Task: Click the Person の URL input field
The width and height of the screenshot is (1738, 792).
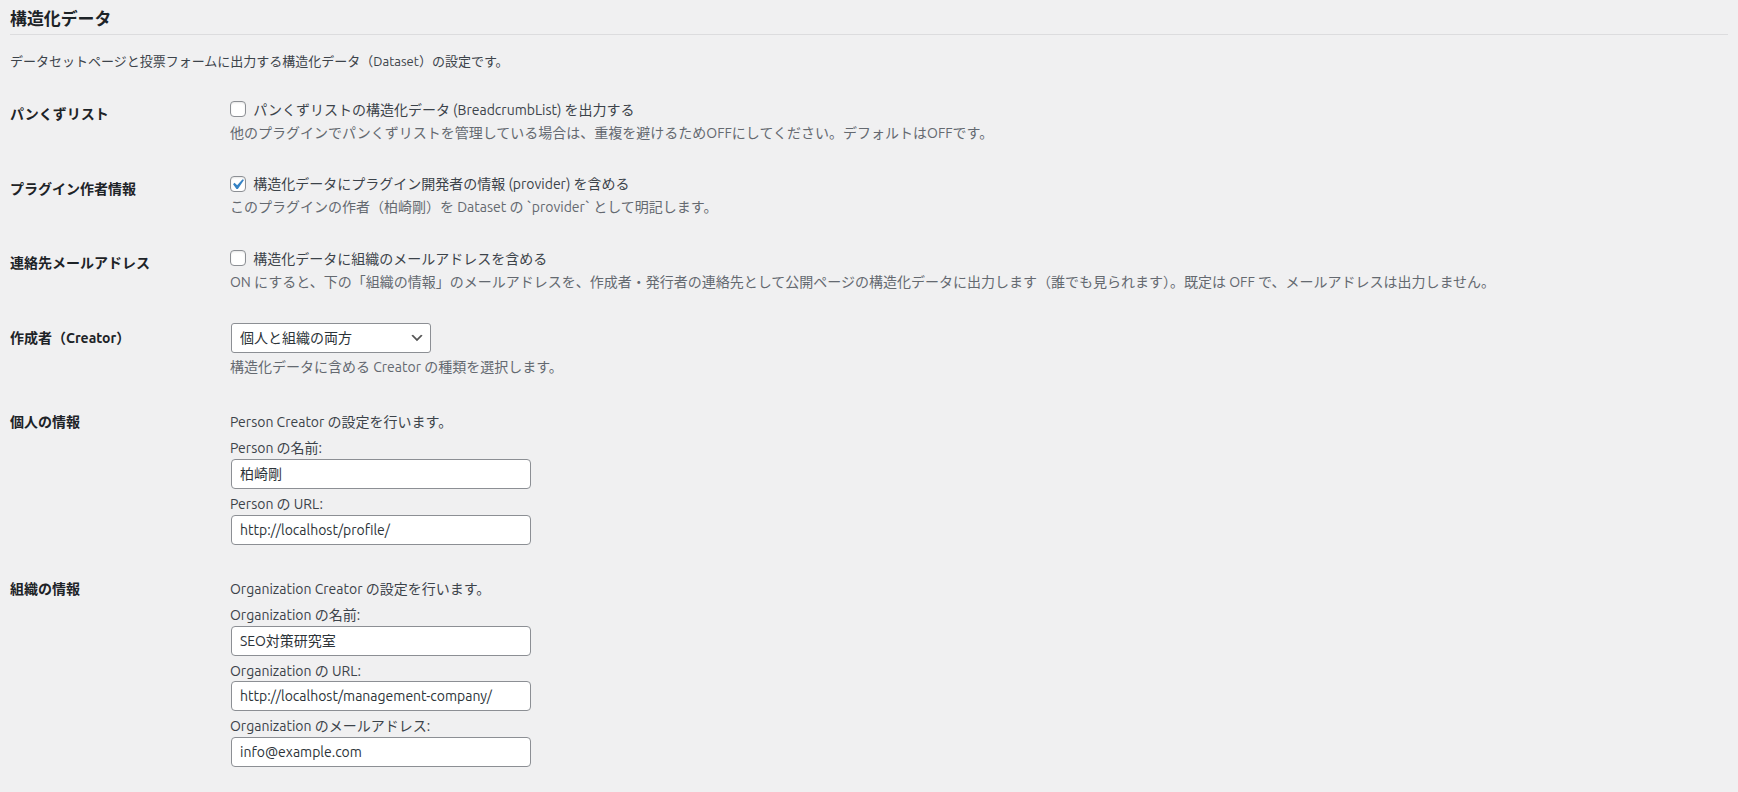Action: 381,530
